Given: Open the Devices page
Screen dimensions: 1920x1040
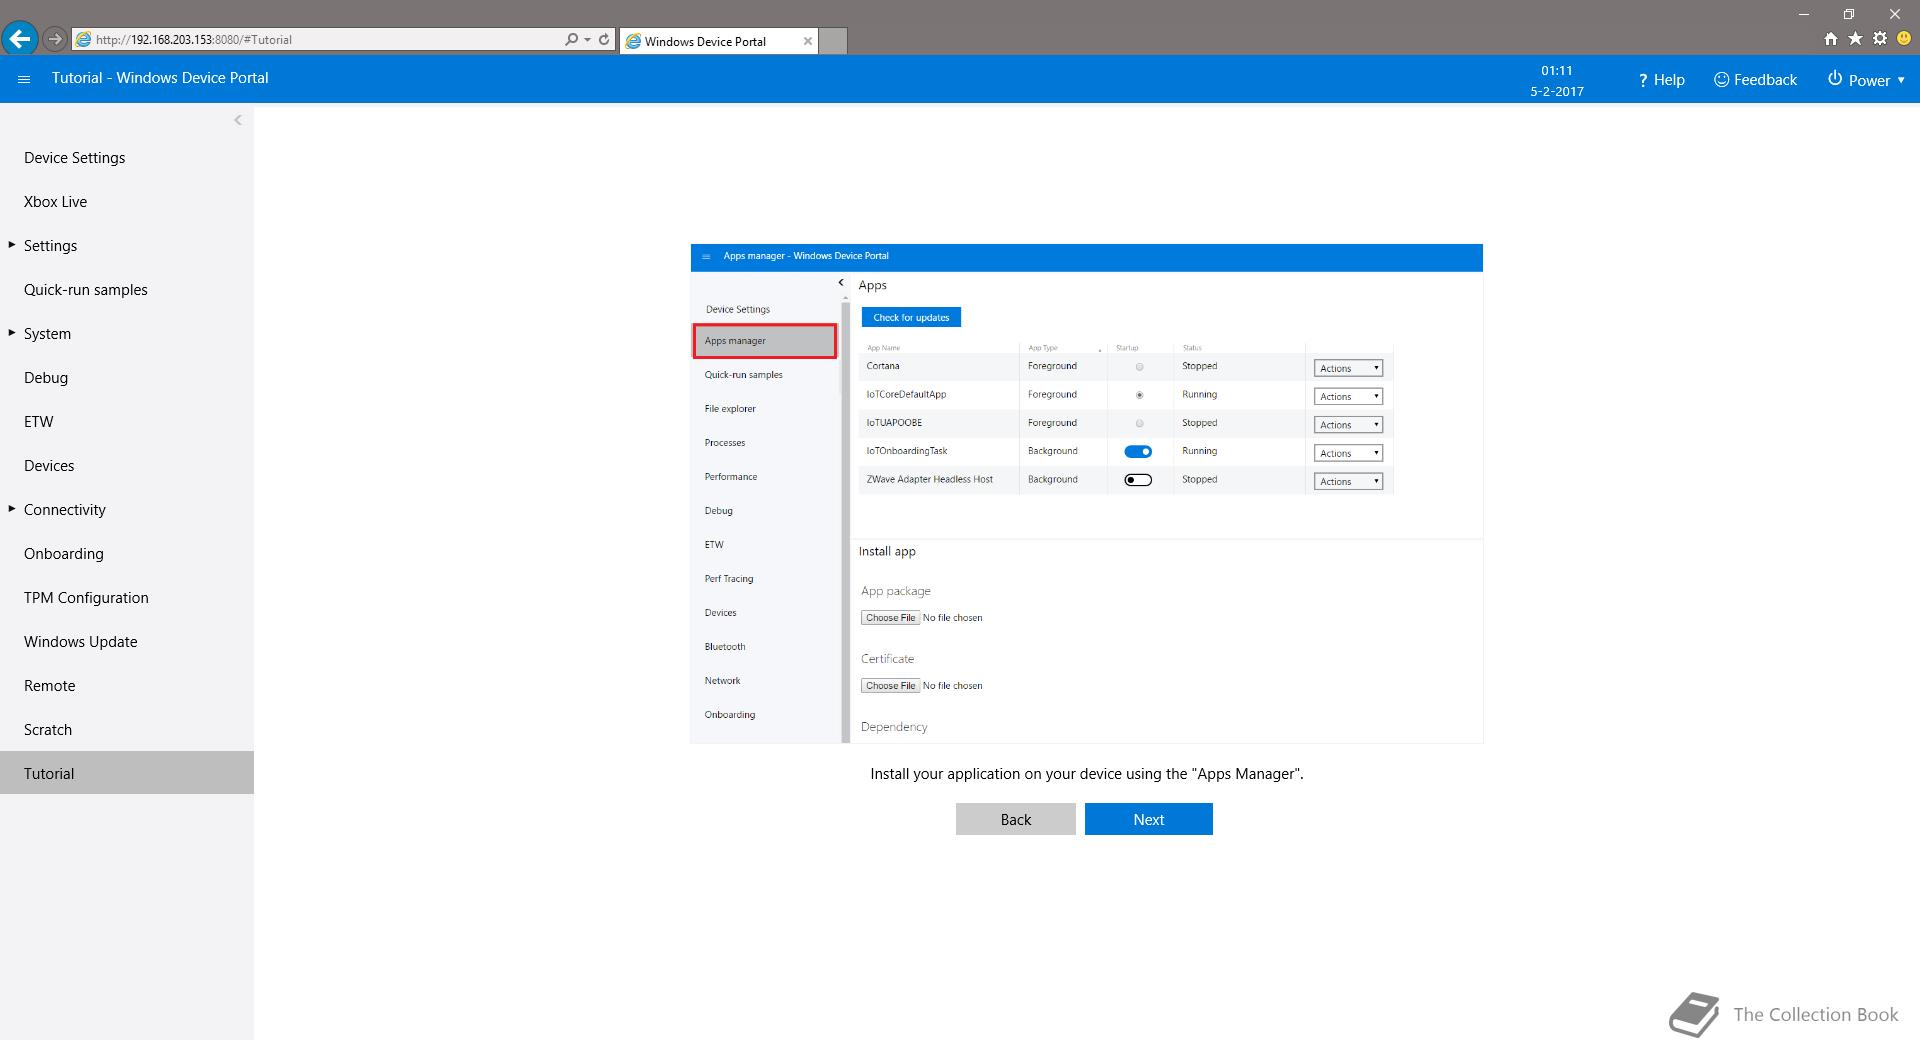Looking at the screenshot, I should [x=127, y=466].
